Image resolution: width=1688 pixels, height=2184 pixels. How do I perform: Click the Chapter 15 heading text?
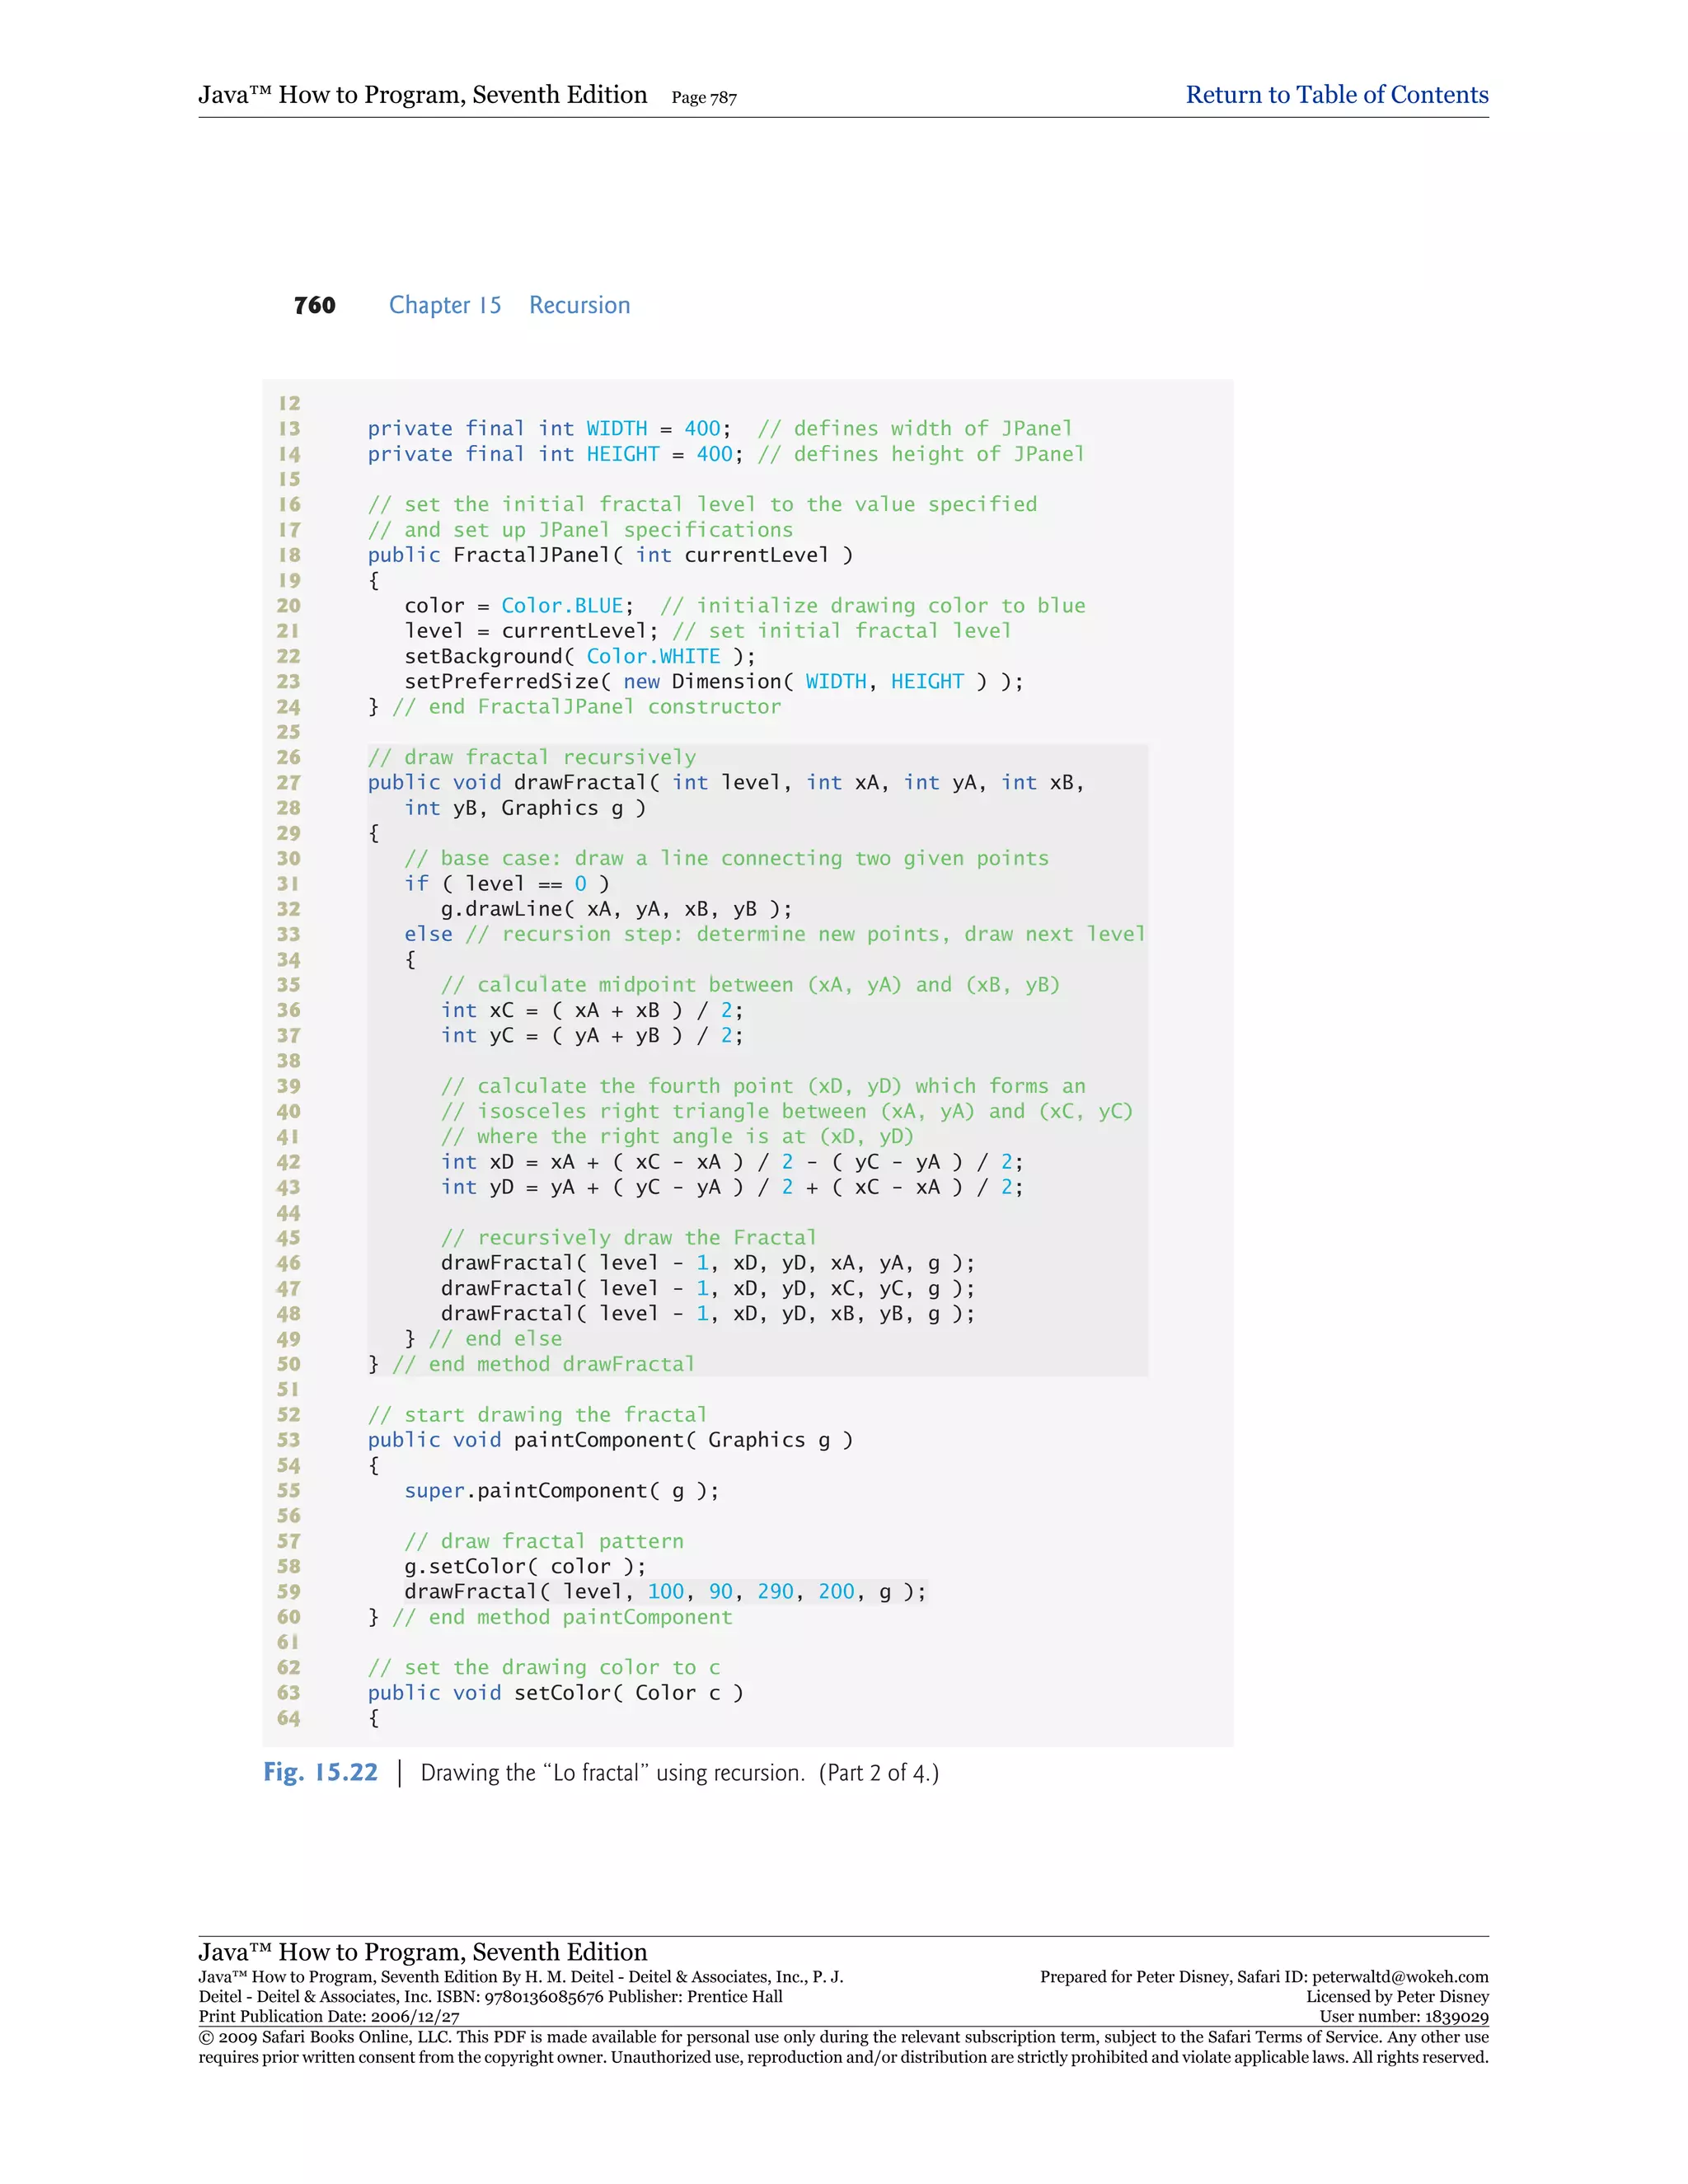445,305
